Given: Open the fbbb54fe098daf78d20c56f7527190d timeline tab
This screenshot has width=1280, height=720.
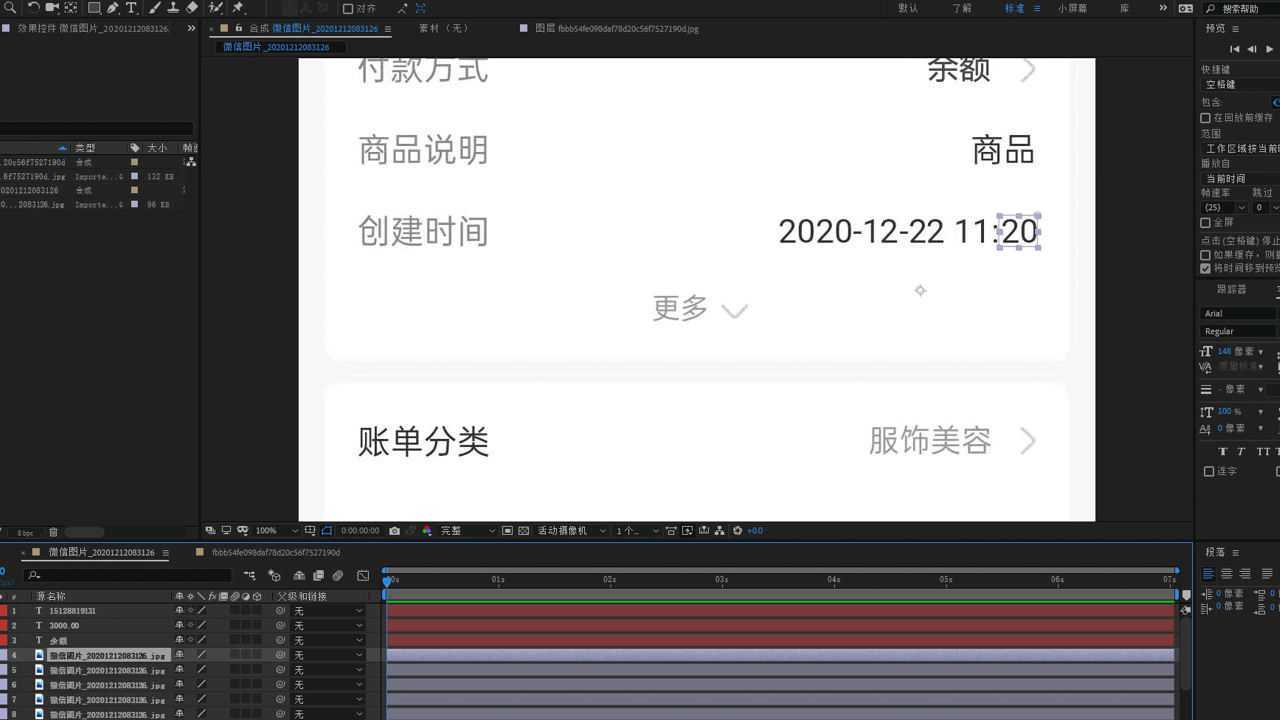Looking at the screenshot, I should click(x=275, y=552).
